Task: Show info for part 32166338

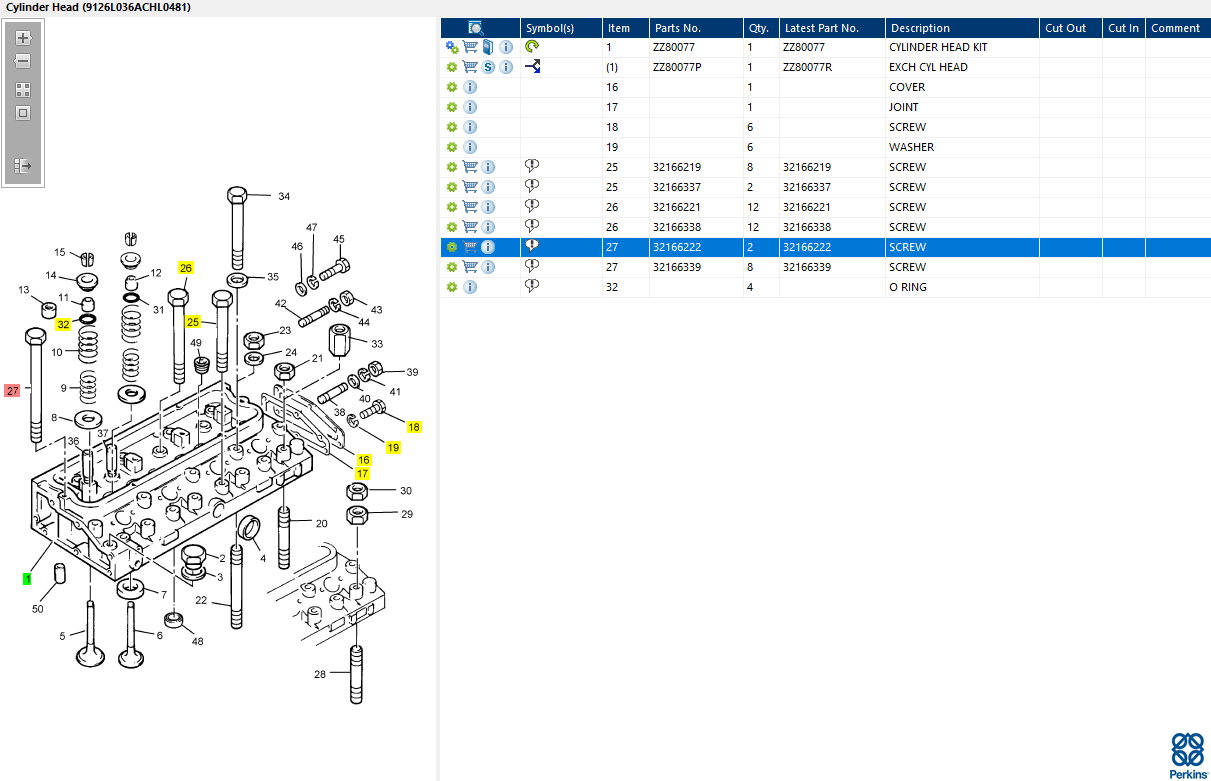Action: tap(488, 227)
